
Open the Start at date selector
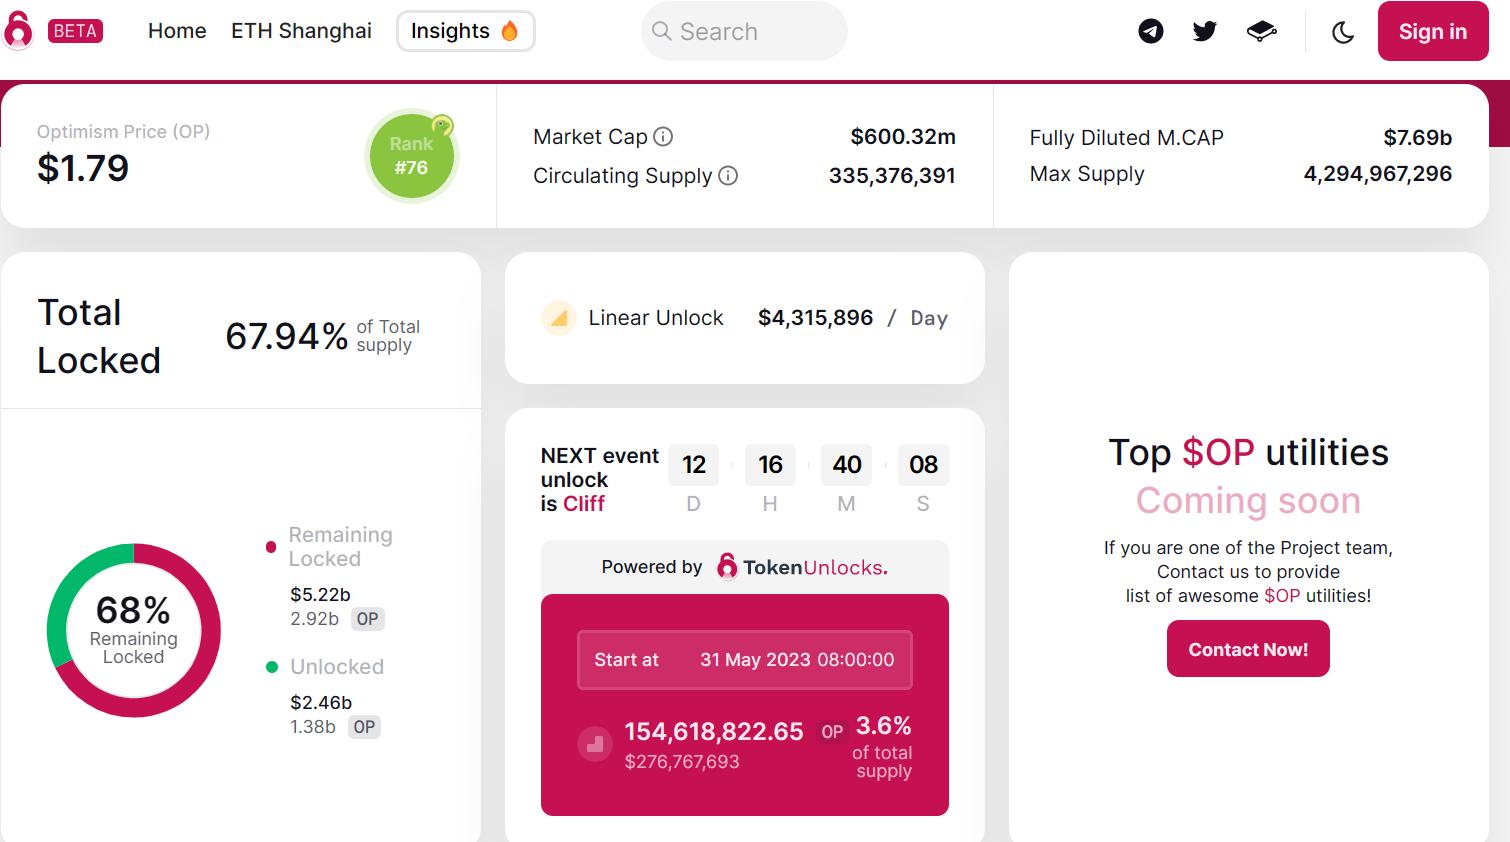coord(744,660)
